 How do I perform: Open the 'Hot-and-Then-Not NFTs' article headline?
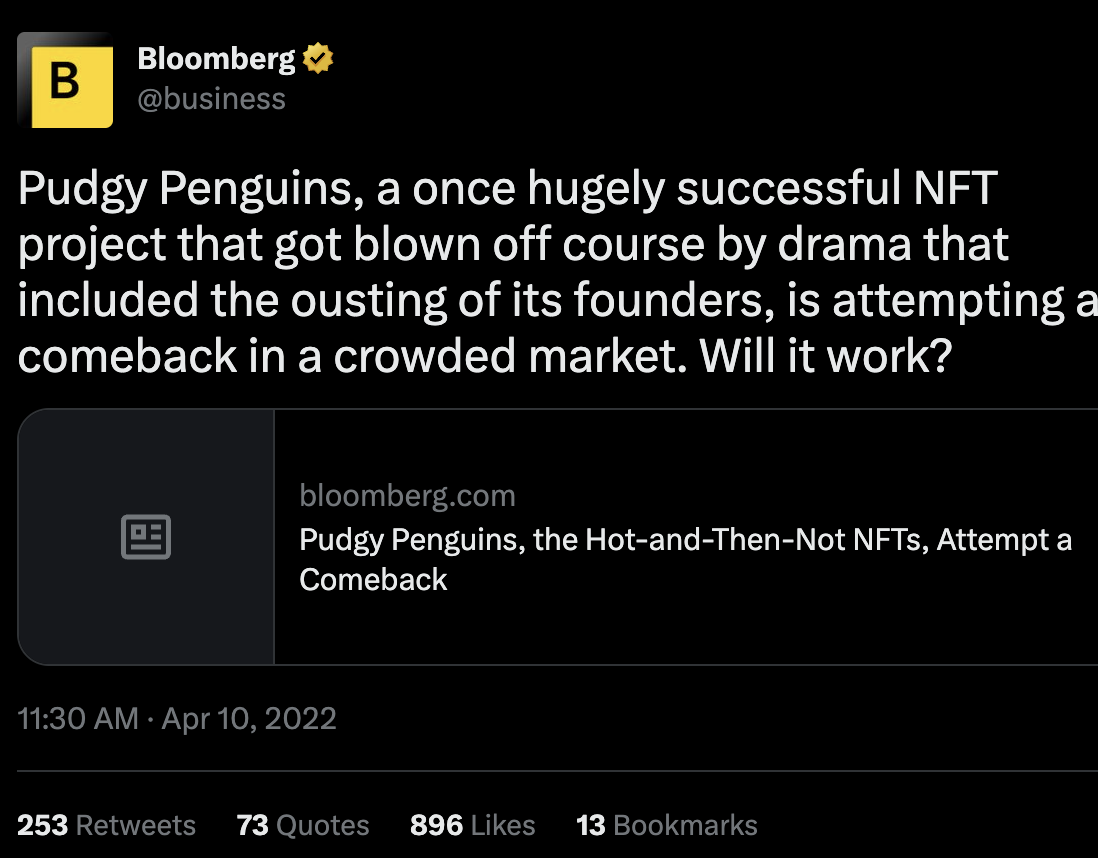click(685, 540)
